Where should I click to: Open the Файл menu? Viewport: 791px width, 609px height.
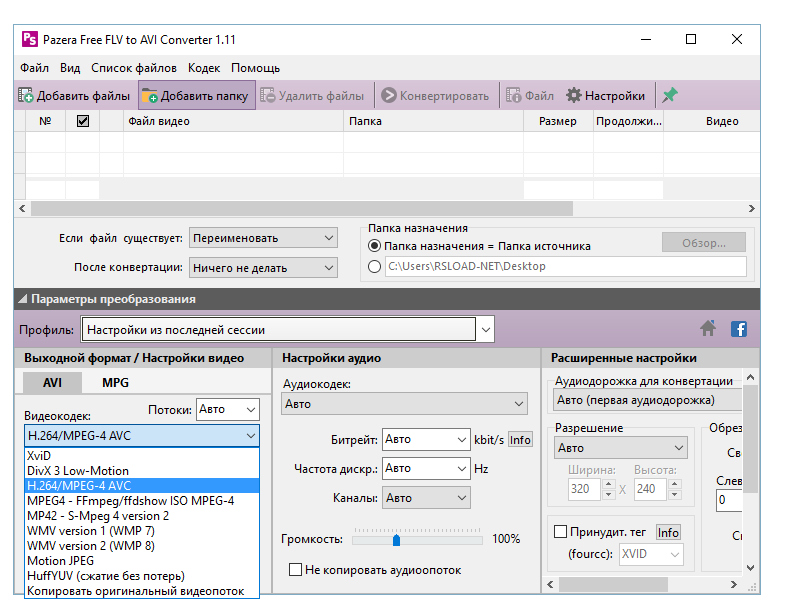coord(34,68)
